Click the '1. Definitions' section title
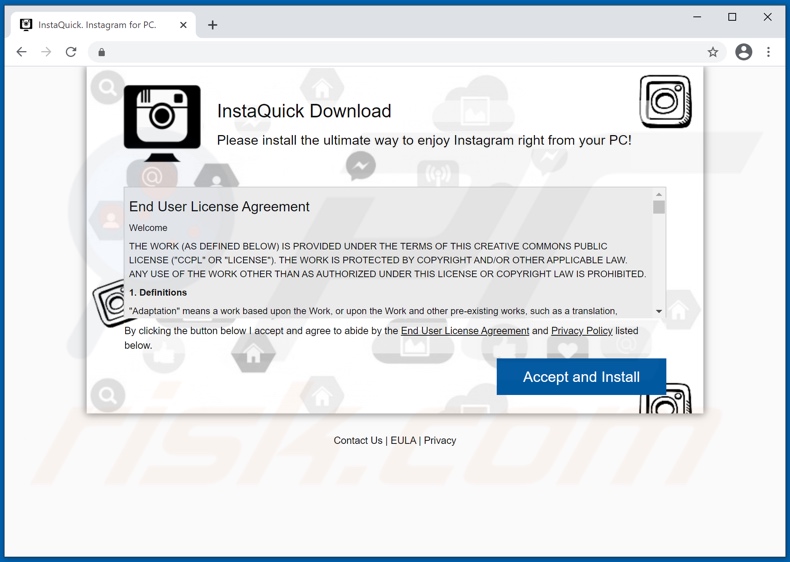The height and width of the screenshot is (562, 790). tap(158, 292)
